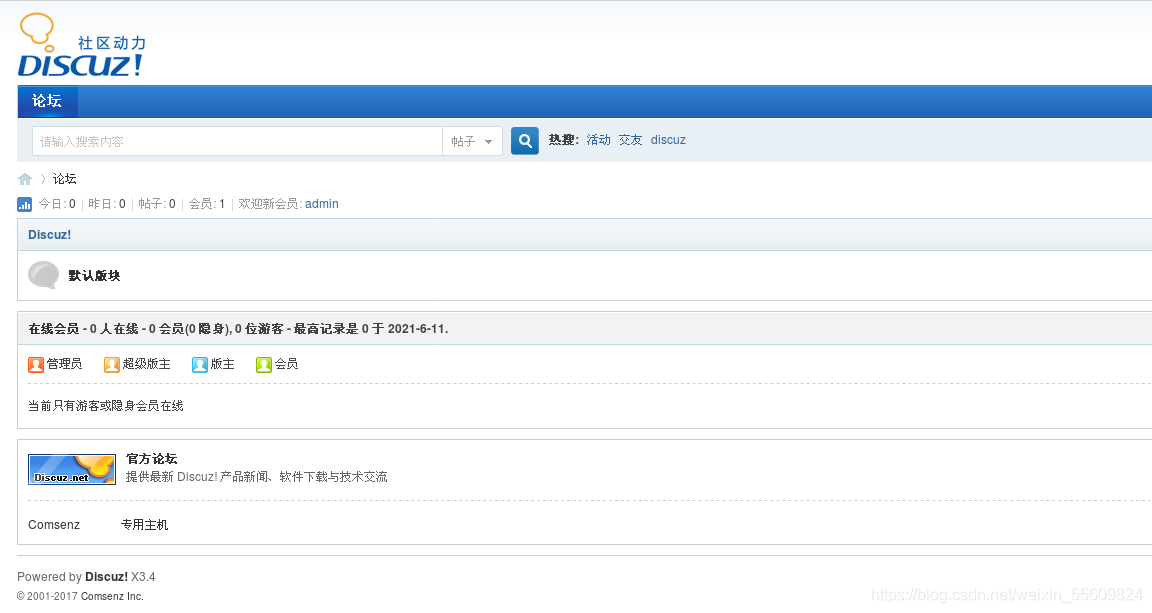1152x613 pixels.
Task: Open the Discuz! category header link
Action: pyautogui.click(x=49, y=234)
